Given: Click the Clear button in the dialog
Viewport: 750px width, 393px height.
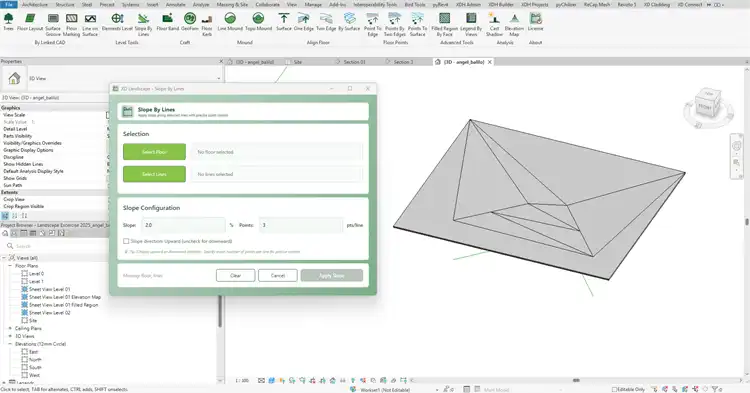Looking at the screenshot, I should (235, 275).
